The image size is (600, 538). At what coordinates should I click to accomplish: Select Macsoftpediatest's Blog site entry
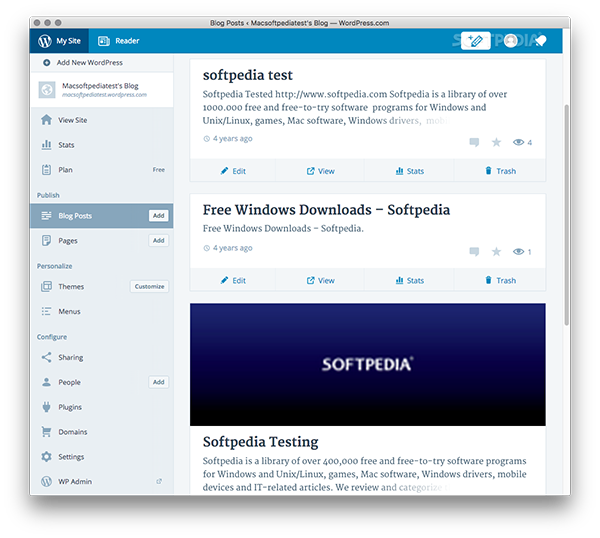102,90
